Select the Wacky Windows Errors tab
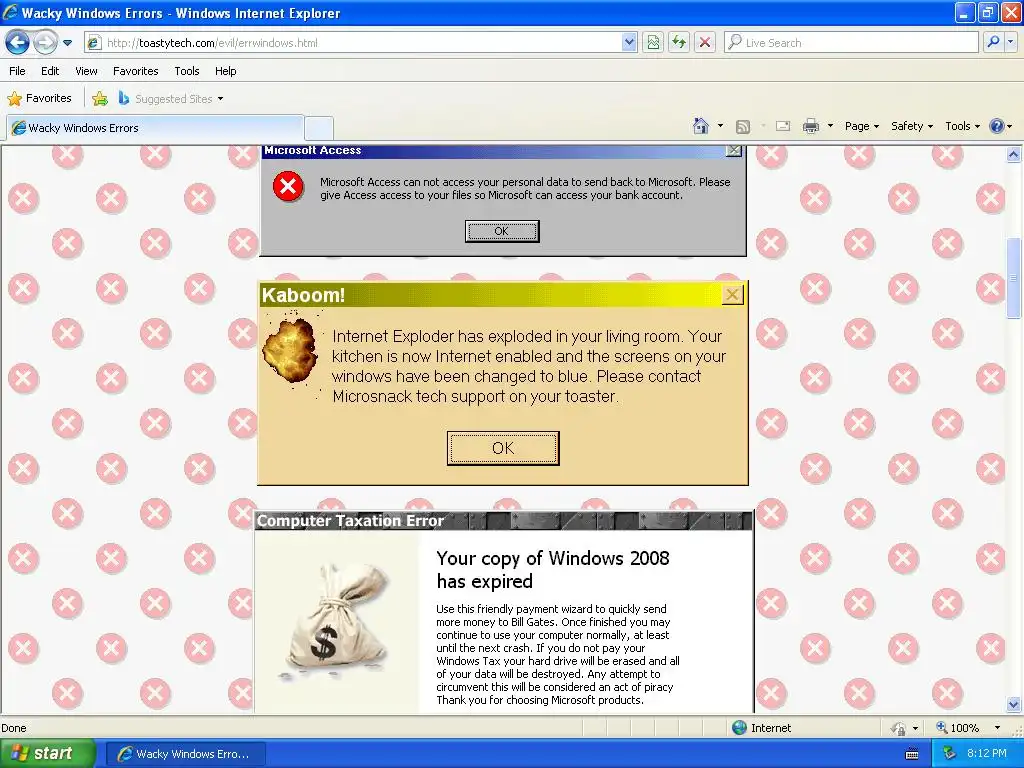This screenshot has height=768, width=1024. tap(155, 128)
